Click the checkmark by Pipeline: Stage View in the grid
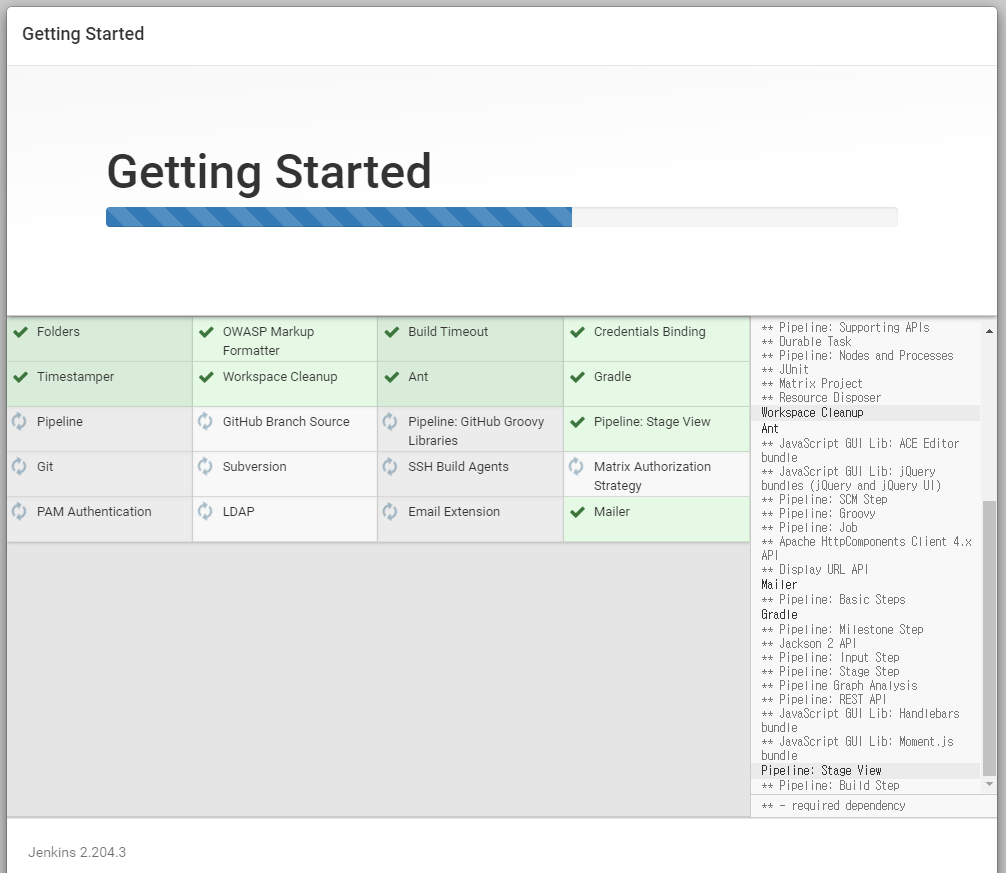 pos(577,421)
